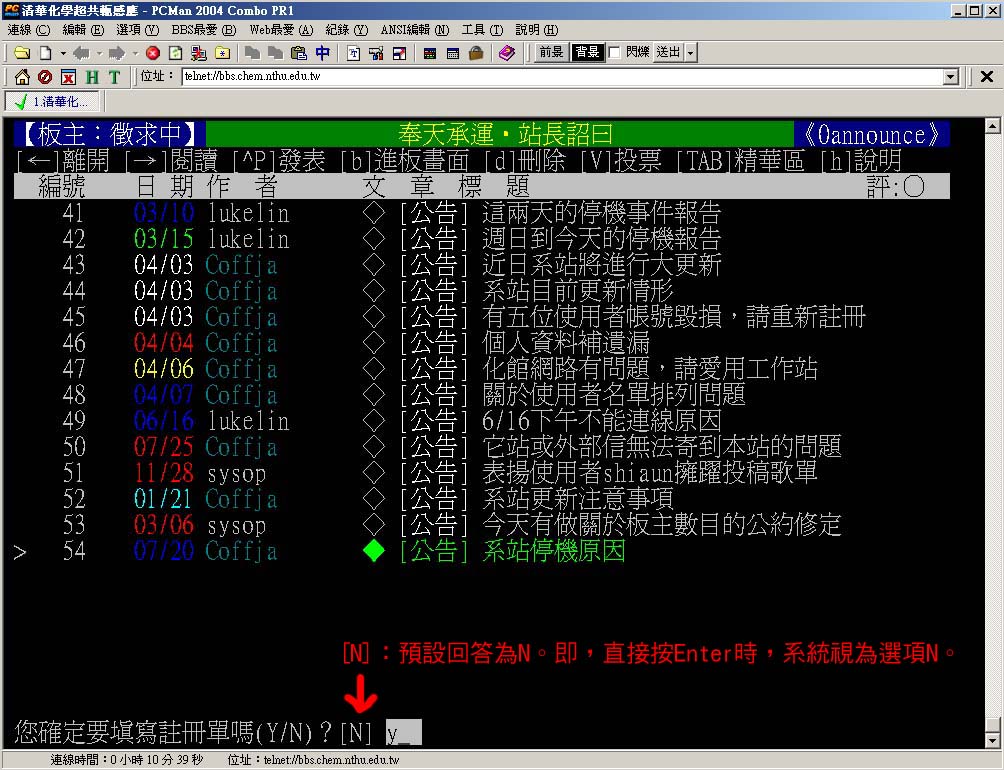Click the home icon in address toolbar

click(22, 77)
